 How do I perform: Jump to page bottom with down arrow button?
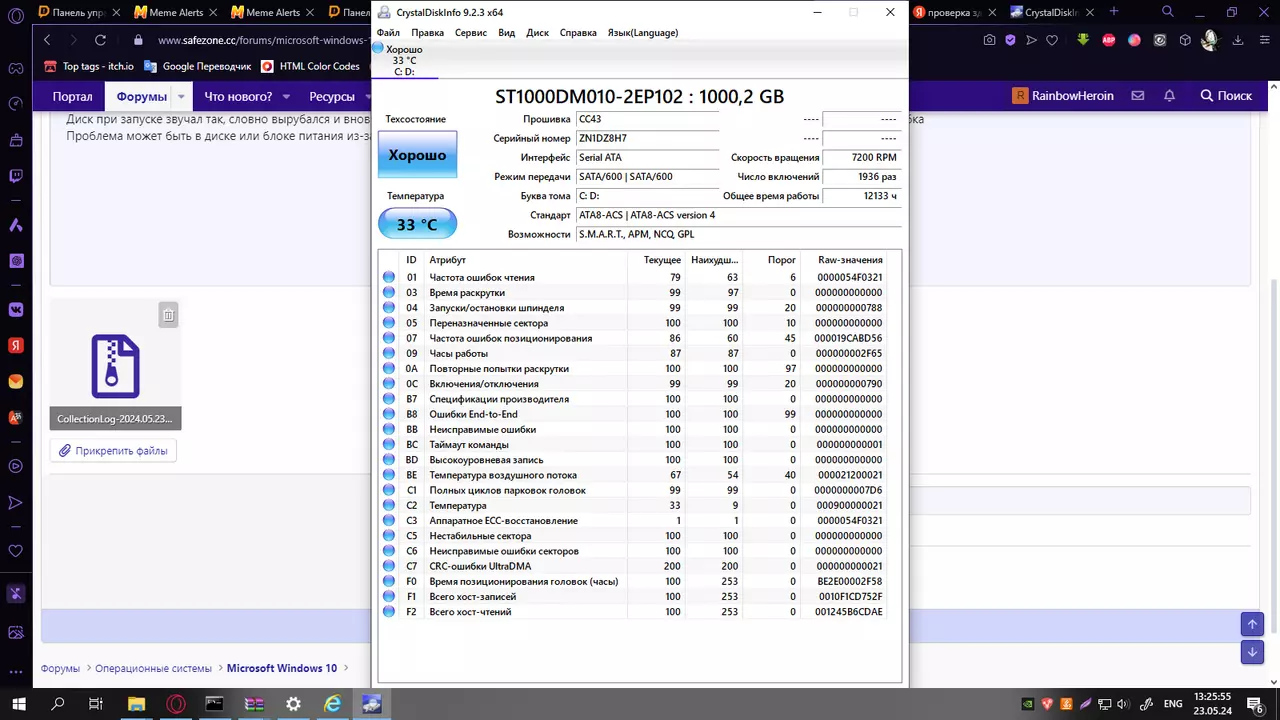click(x=1252, y=652)
